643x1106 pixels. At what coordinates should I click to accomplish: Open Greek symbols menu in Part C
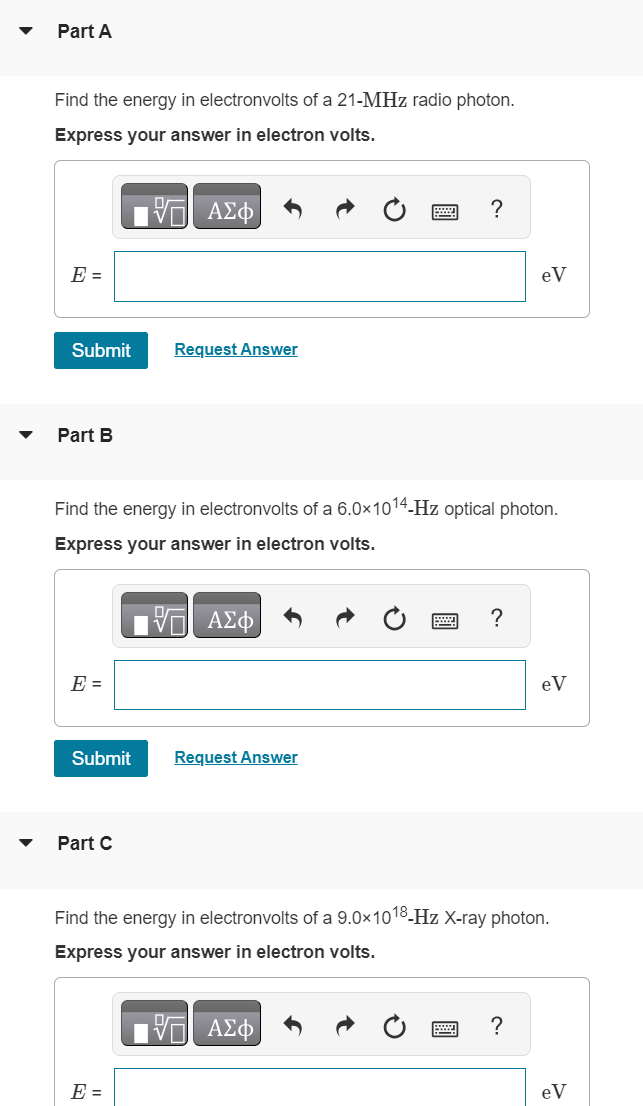(227, 1026)
